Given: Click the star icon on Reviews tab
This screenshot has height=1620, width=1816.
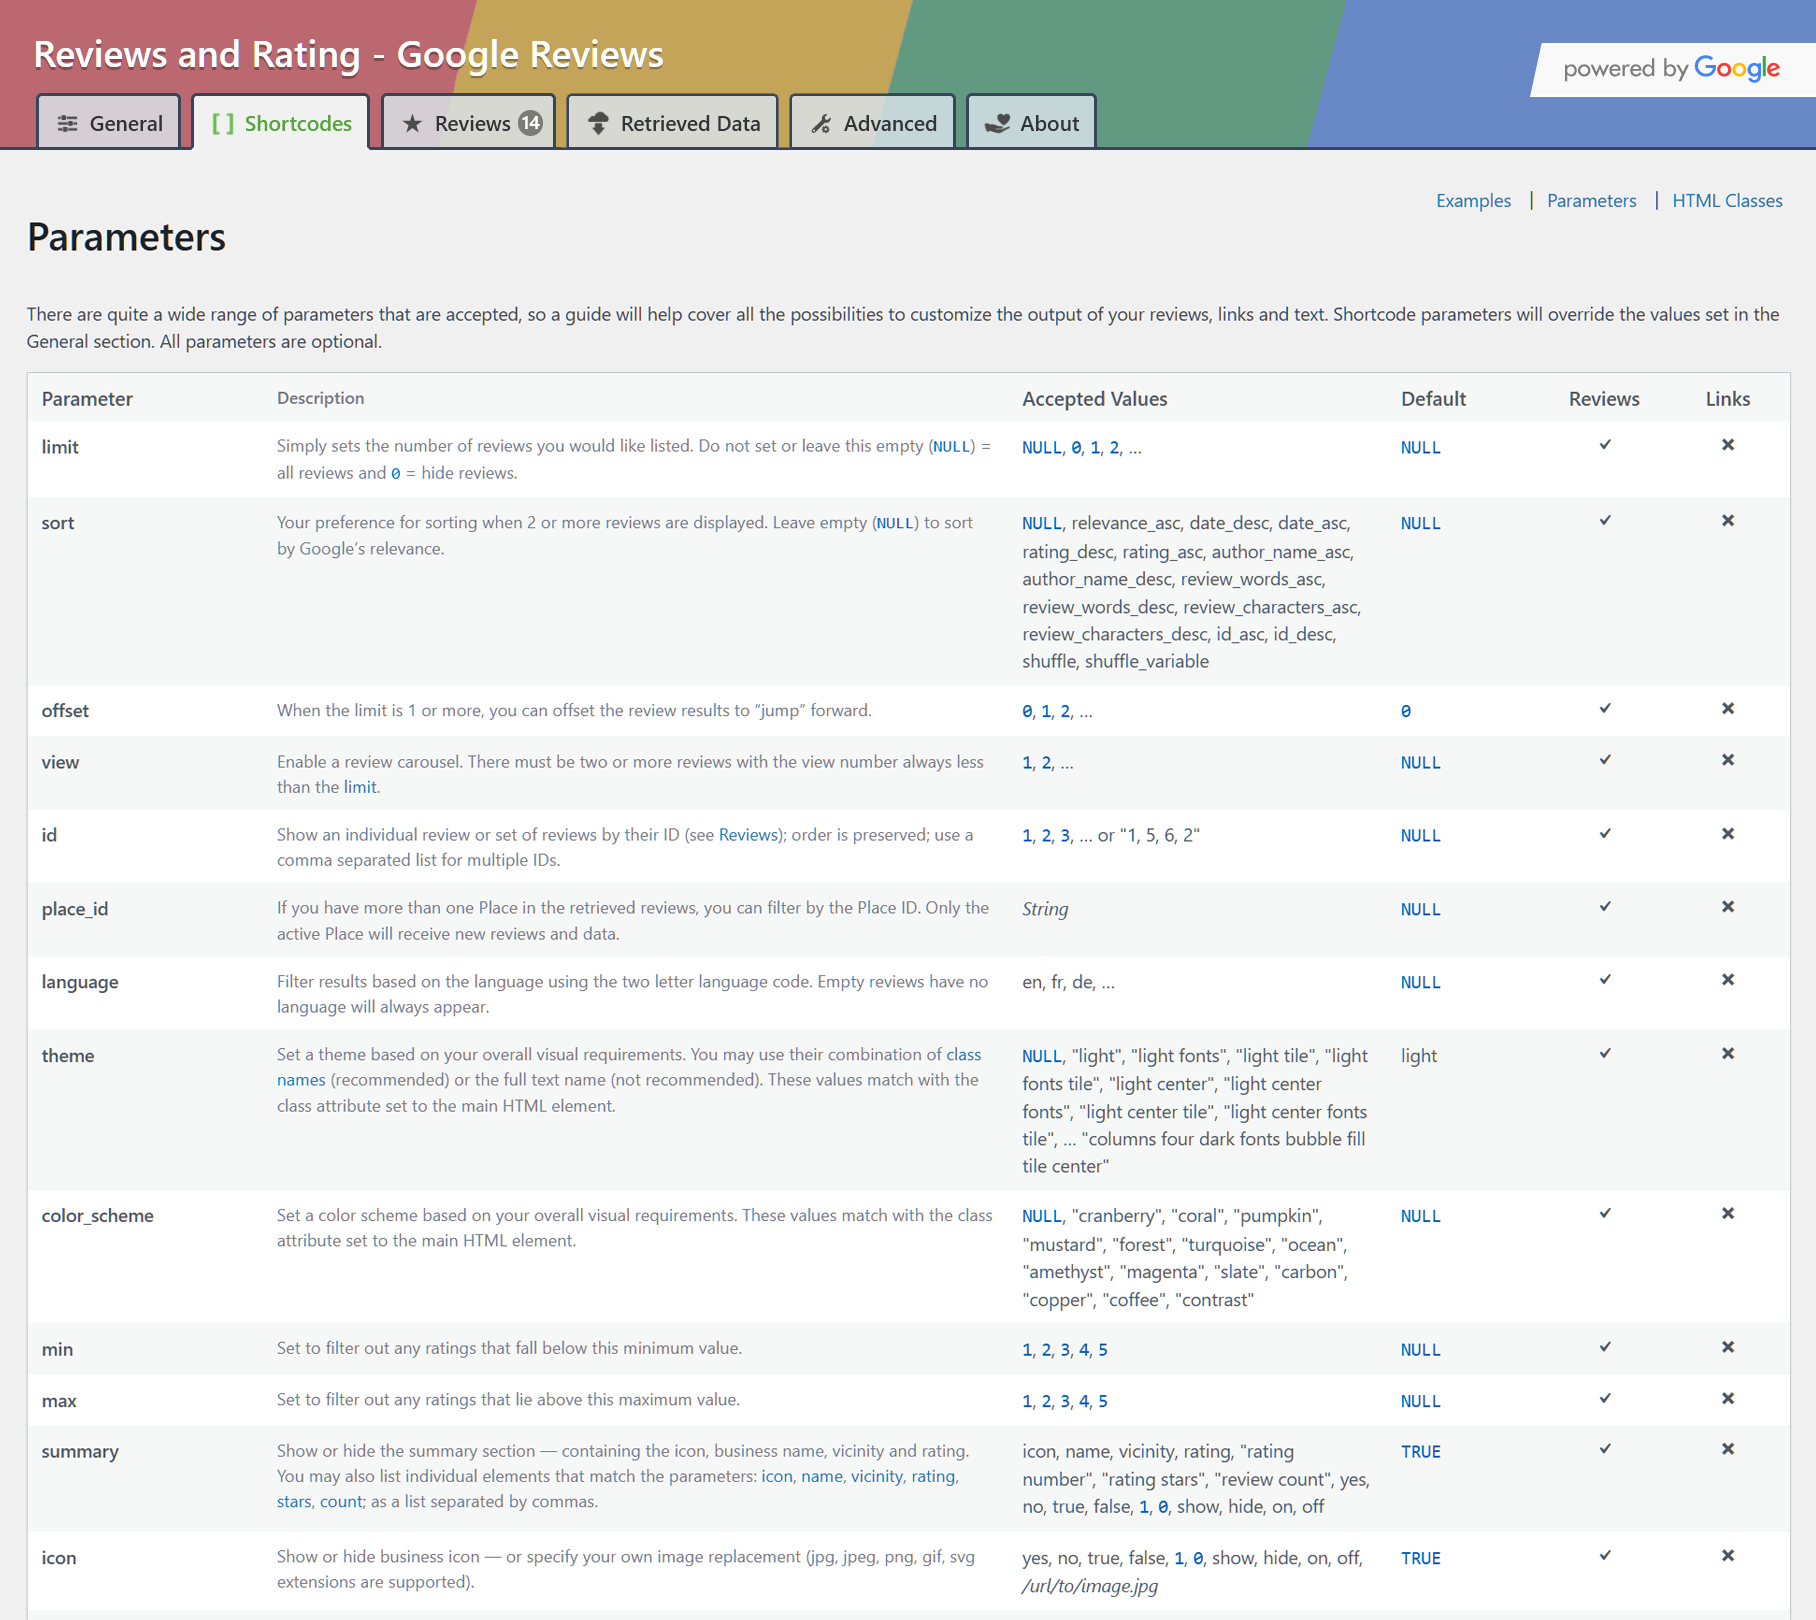Looking at the screenshot, I should coord(412,124).
